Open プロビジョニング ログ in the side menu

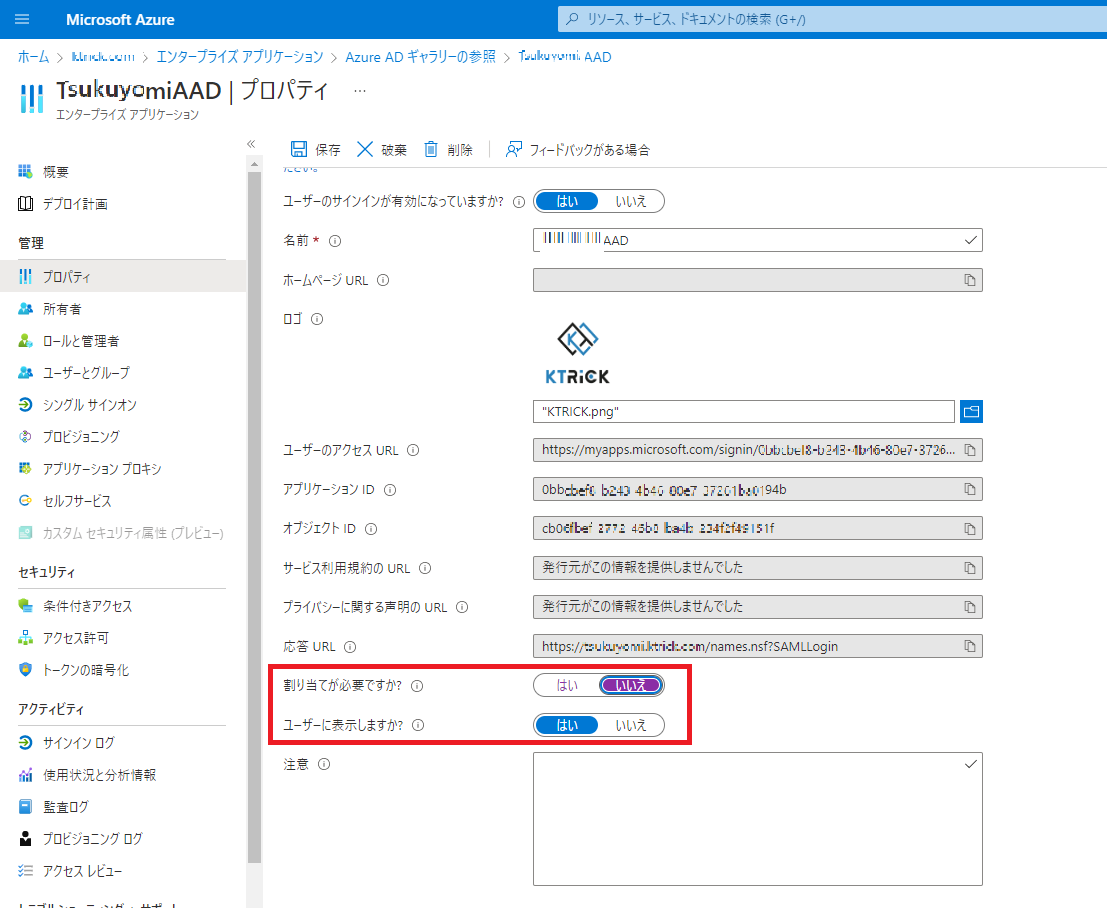[x=122, y=839]
